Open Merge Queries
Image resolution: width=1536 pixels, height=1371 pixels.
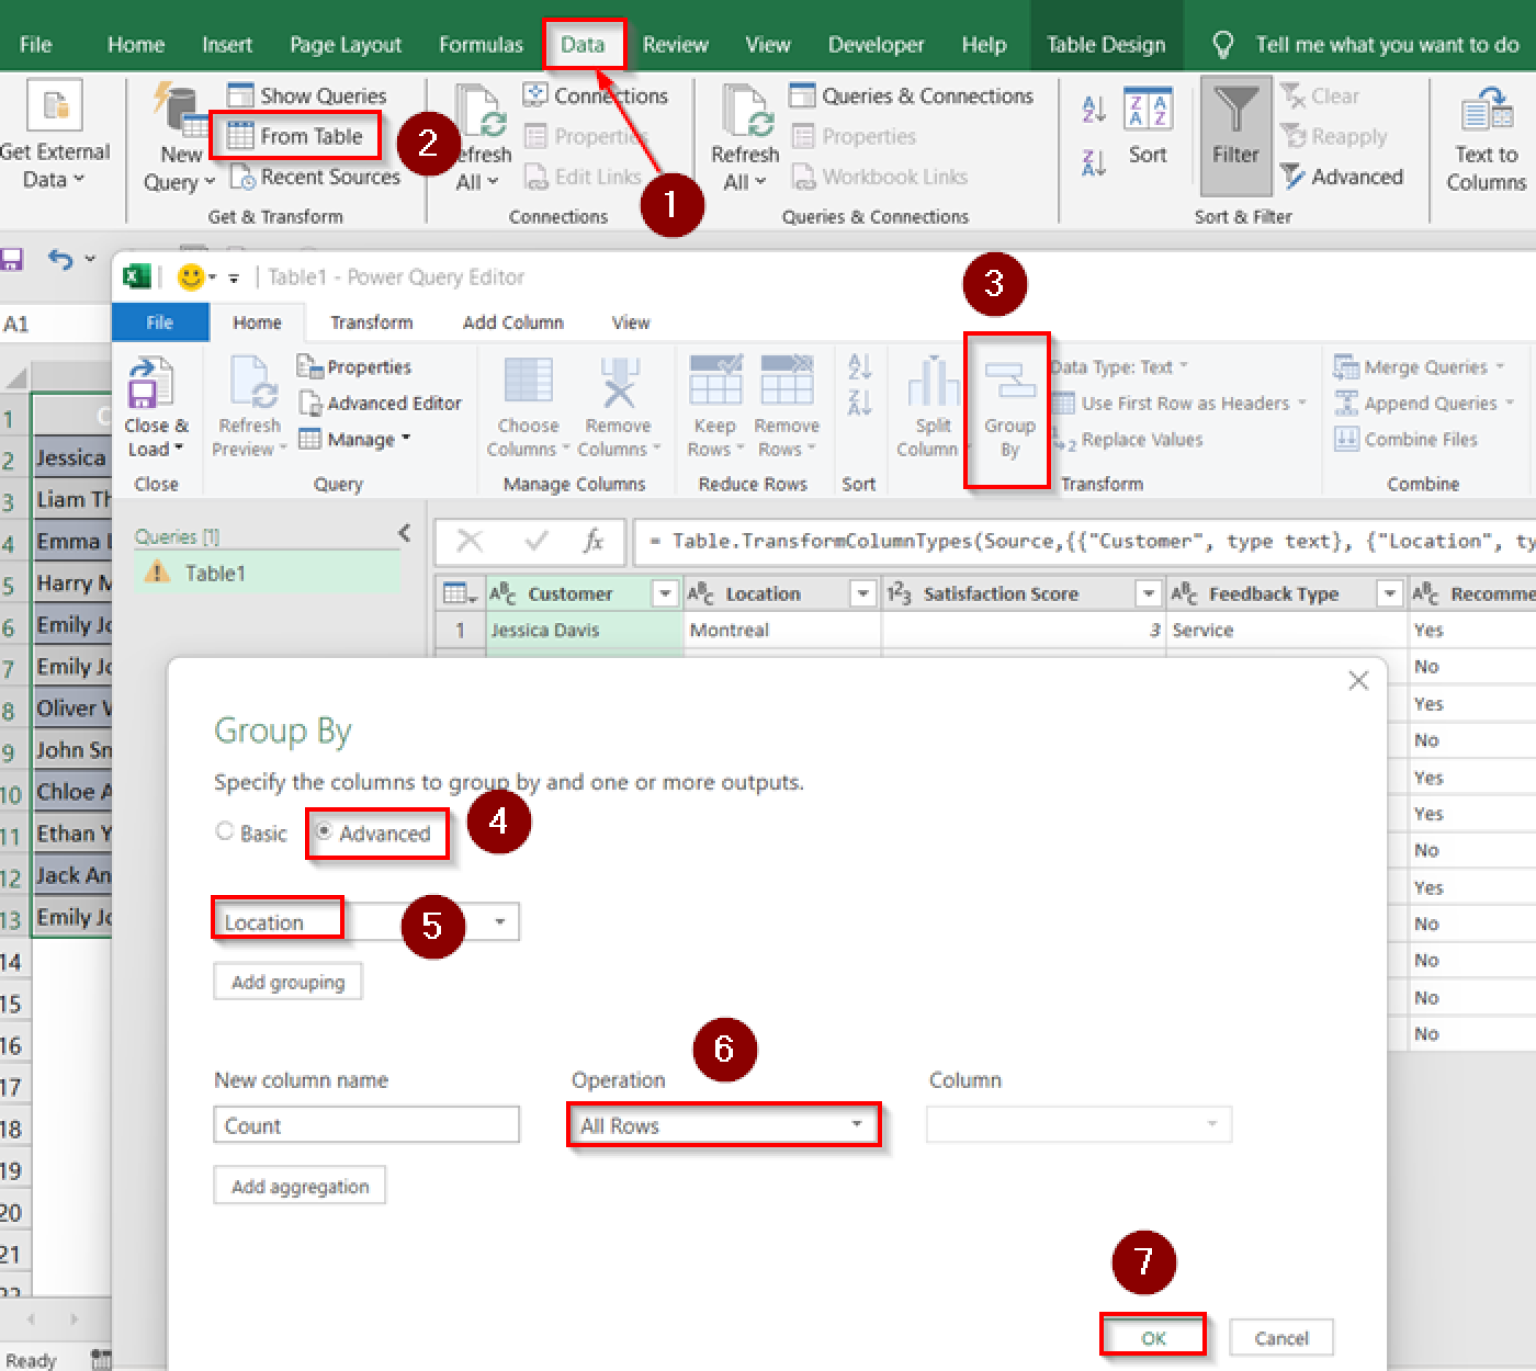(x=1424, y=366)
